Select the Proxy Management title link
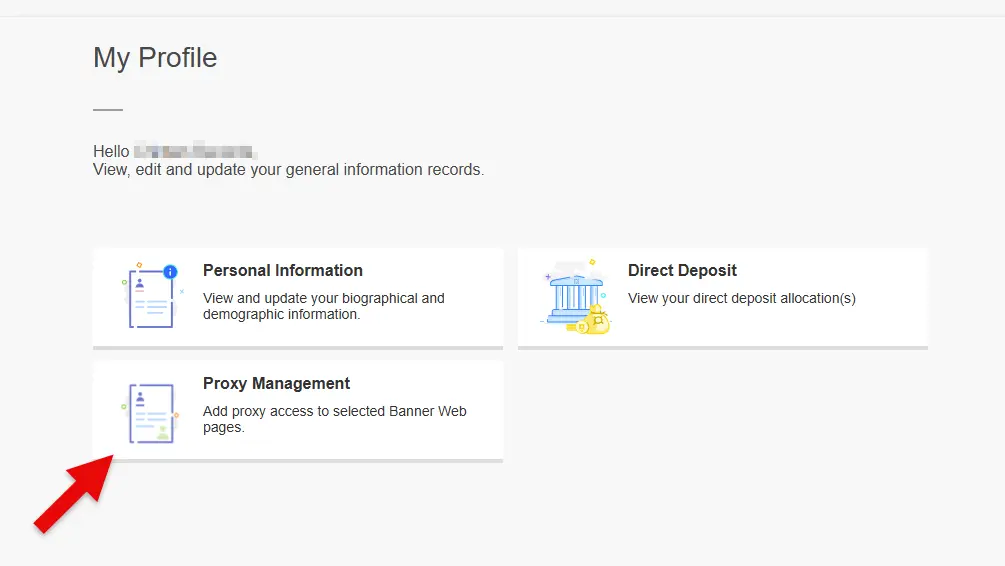Viewport: 1005px width, 566px height. point(276,383)
